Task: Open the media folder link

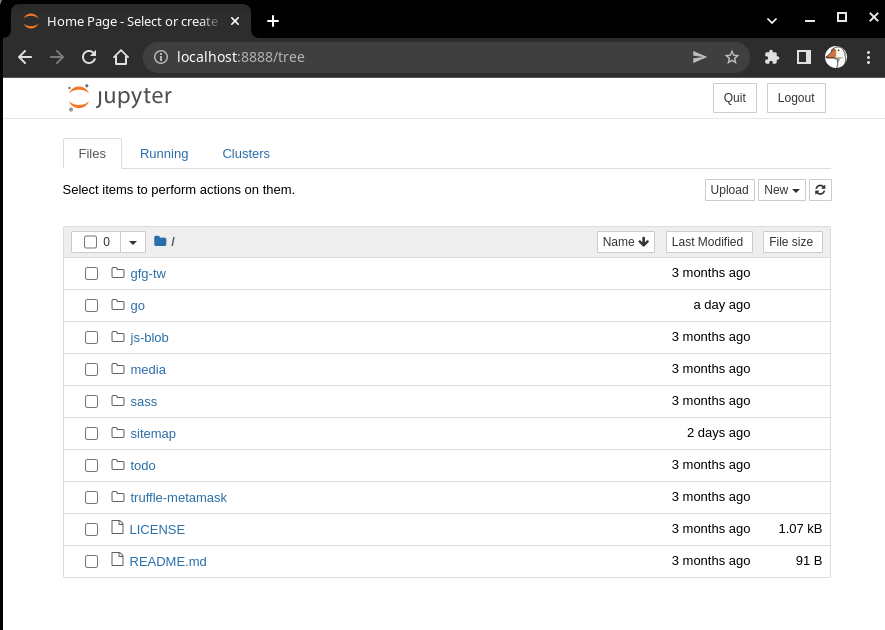Action: click(148, 370)
